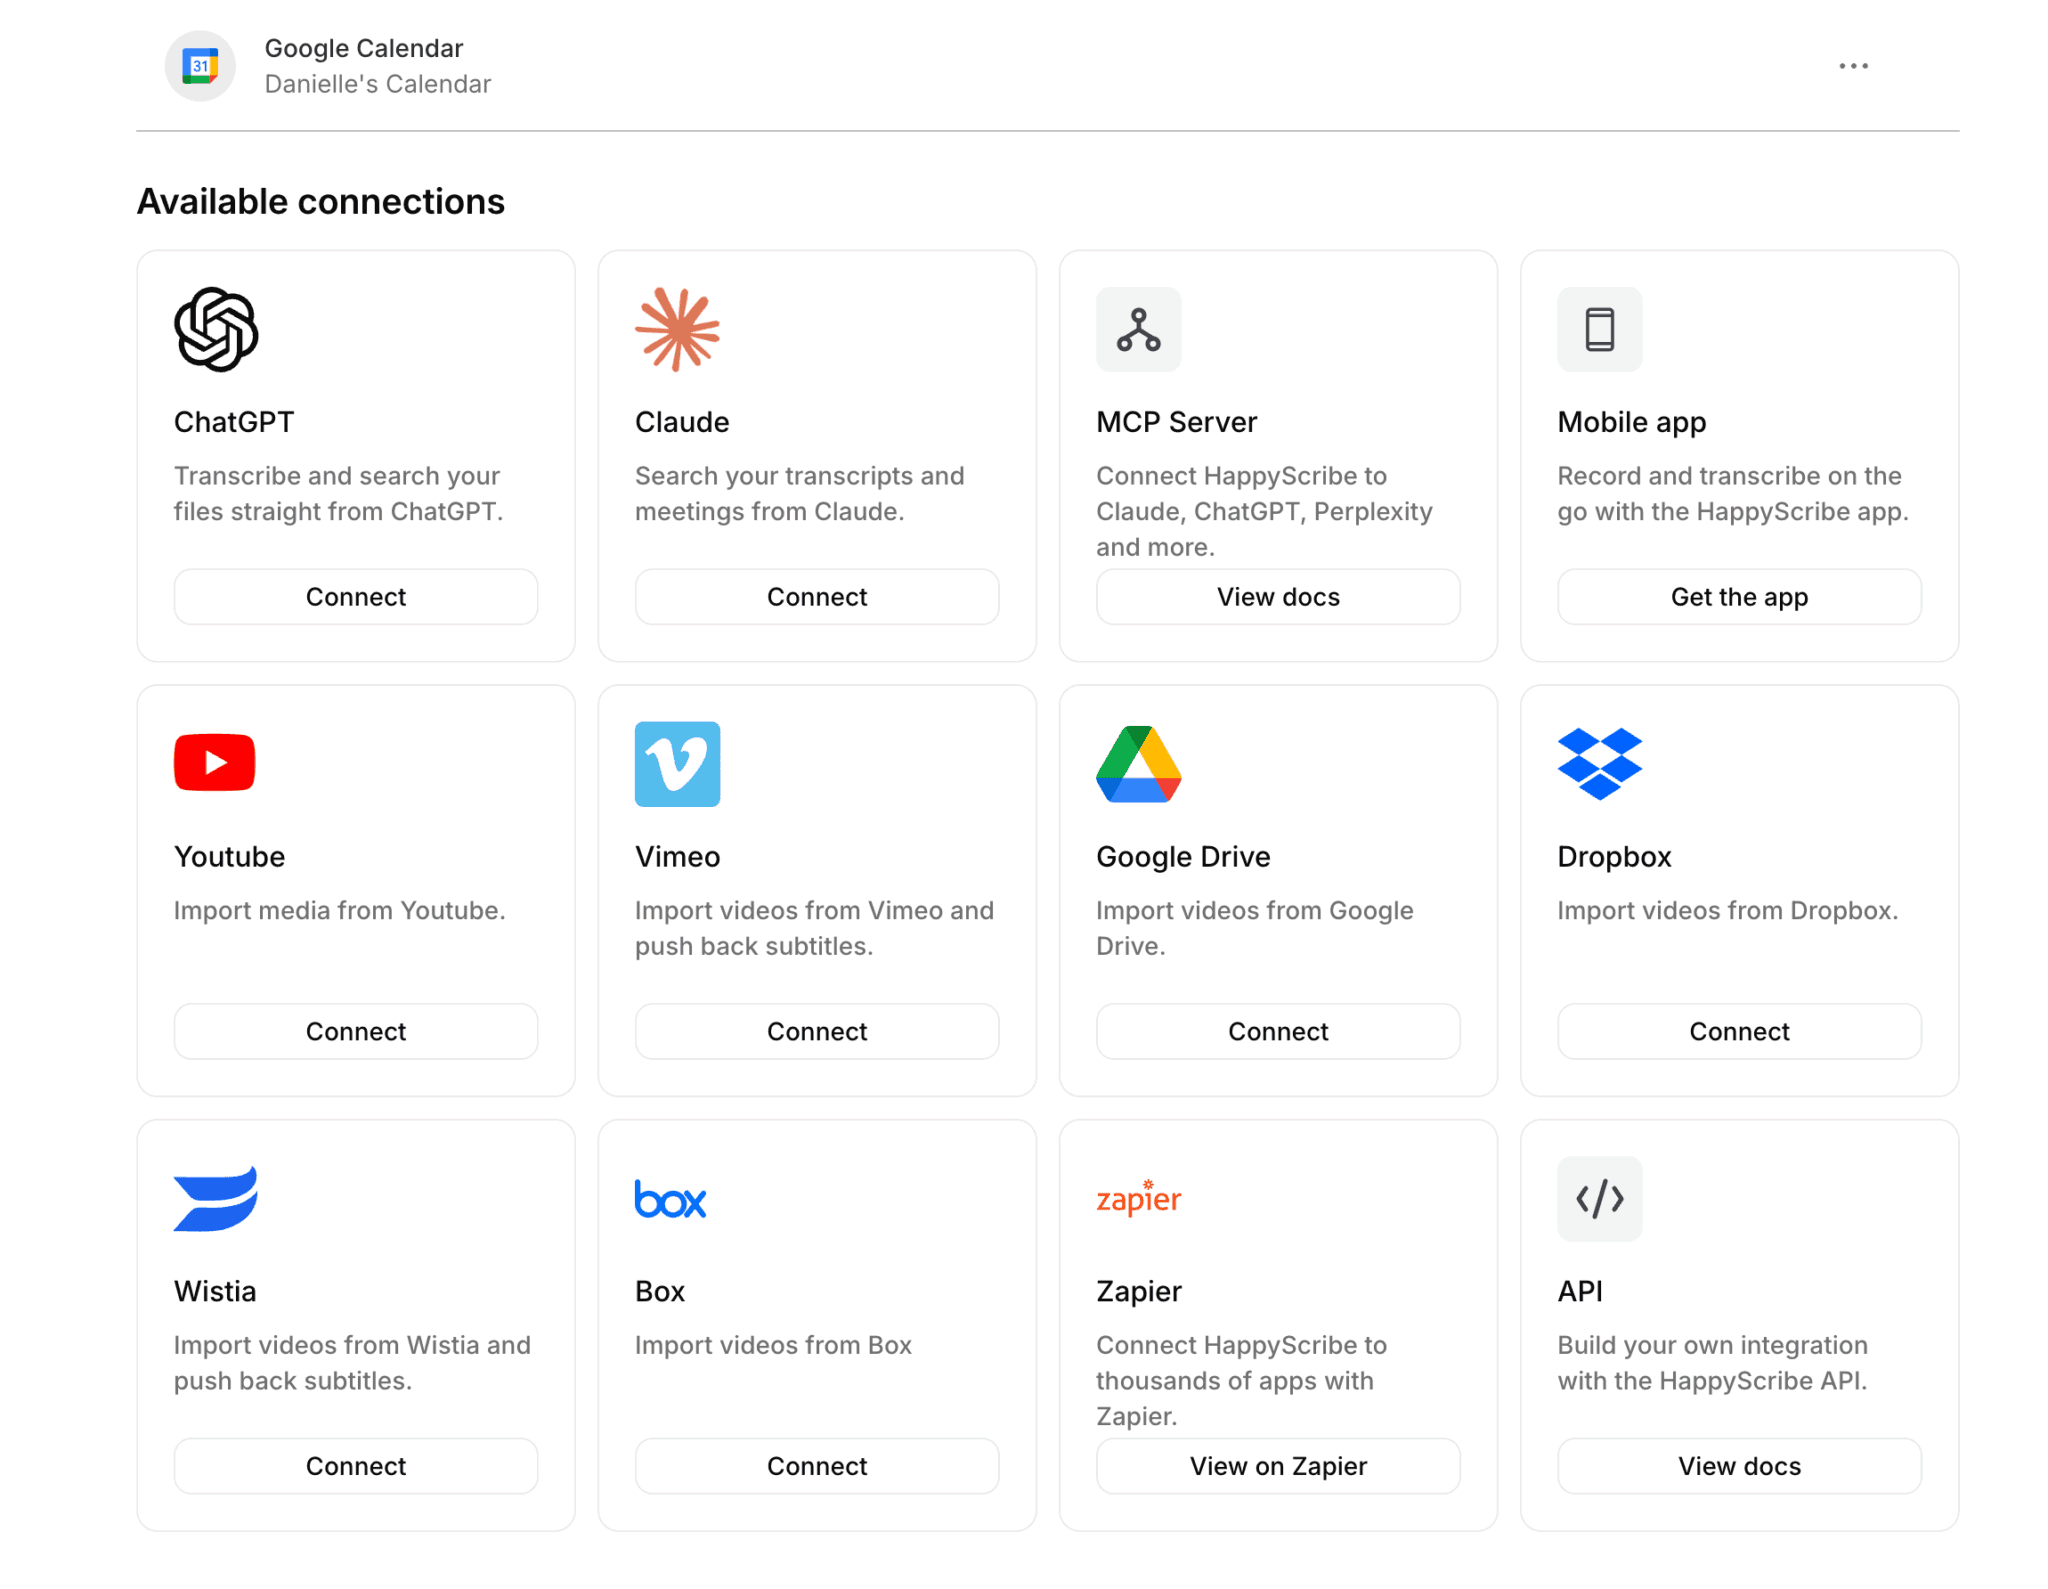This screenshot has height=1589, width=2048.
Task: Click the Dropbox logo icon
Action: 1599,764
